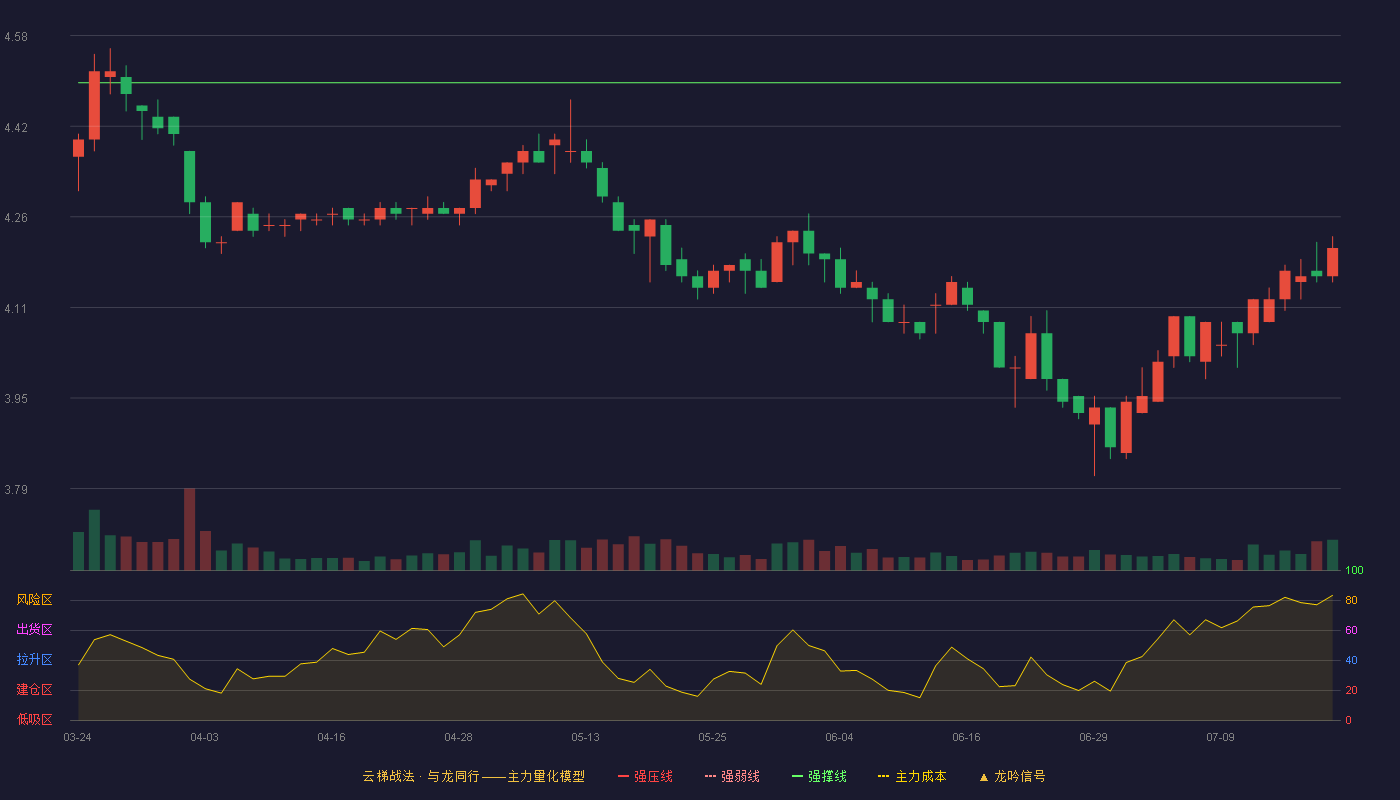This screenshot has height=800, width=1400.
Task: Select the 拉升区 zone label
Action: tap(35, 660)
